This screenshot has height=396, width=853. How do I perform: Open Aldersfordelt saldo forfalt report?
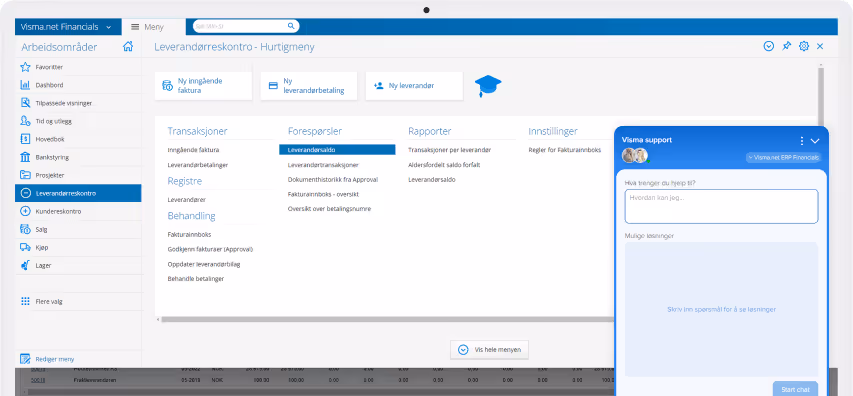click(x=444, y=164)
